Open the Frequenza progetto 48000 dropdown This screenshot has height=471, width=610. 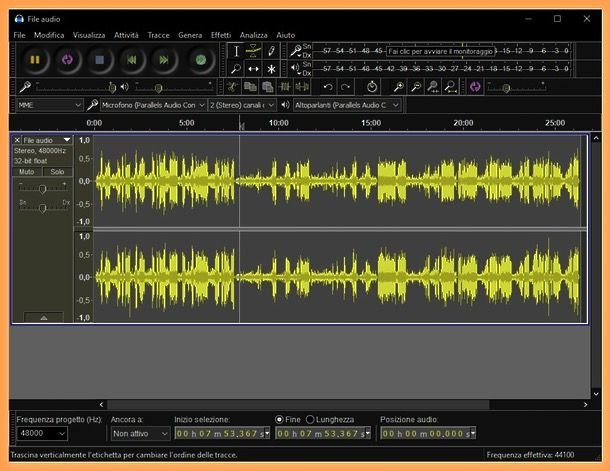click(42, 433)
